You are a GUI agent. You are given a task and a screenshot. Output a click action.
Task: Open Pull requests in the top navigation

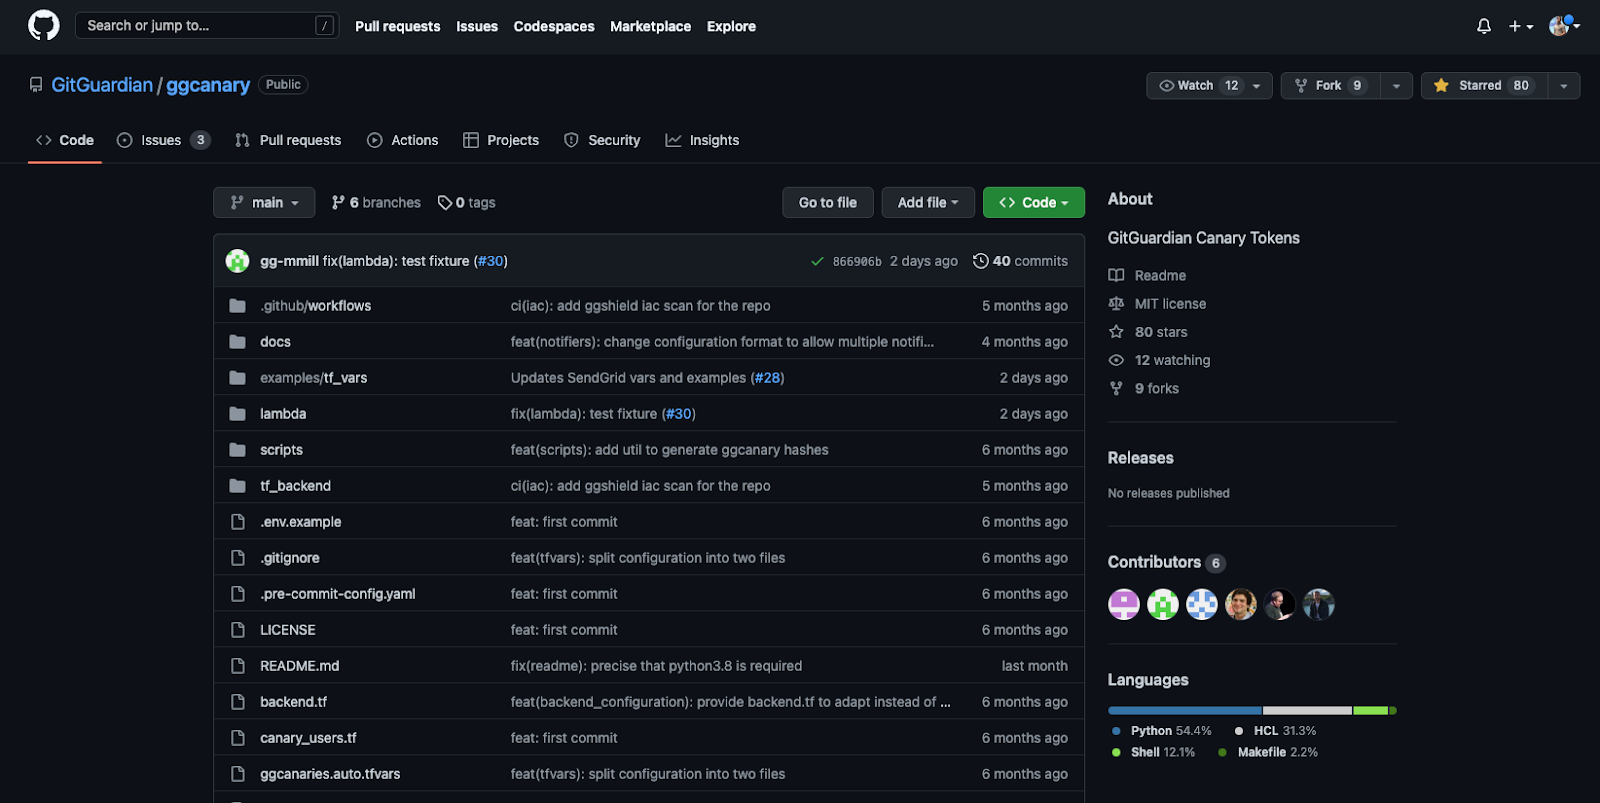pos(397,27)
